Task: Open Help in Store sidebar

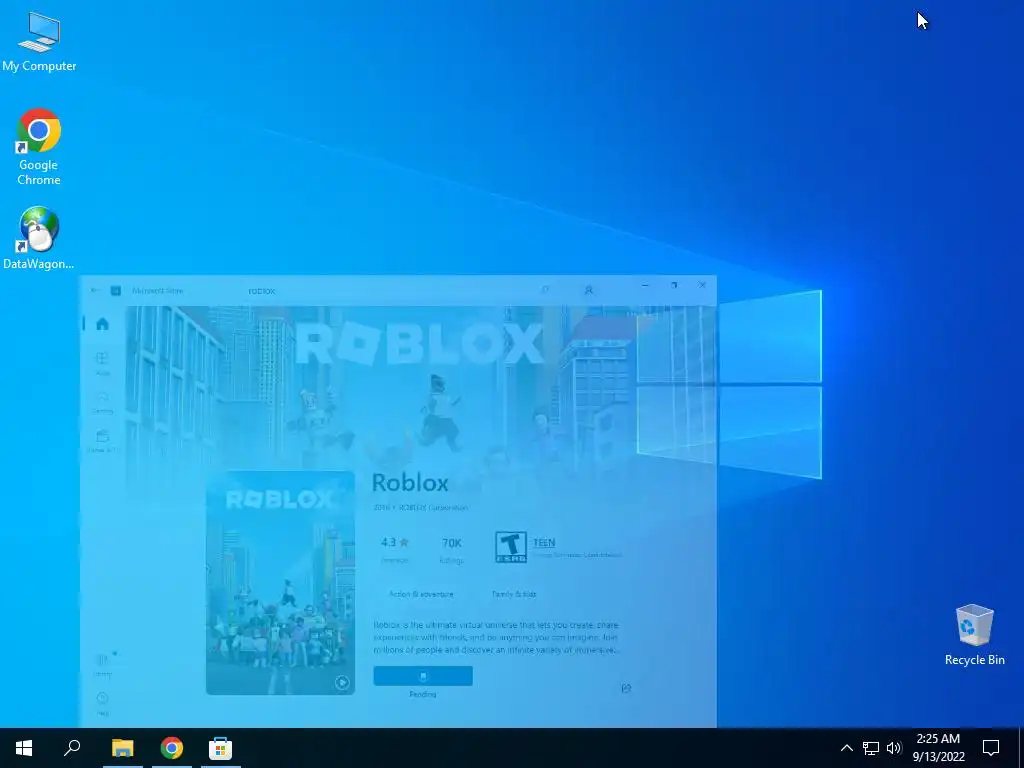Action: [103, 703]
